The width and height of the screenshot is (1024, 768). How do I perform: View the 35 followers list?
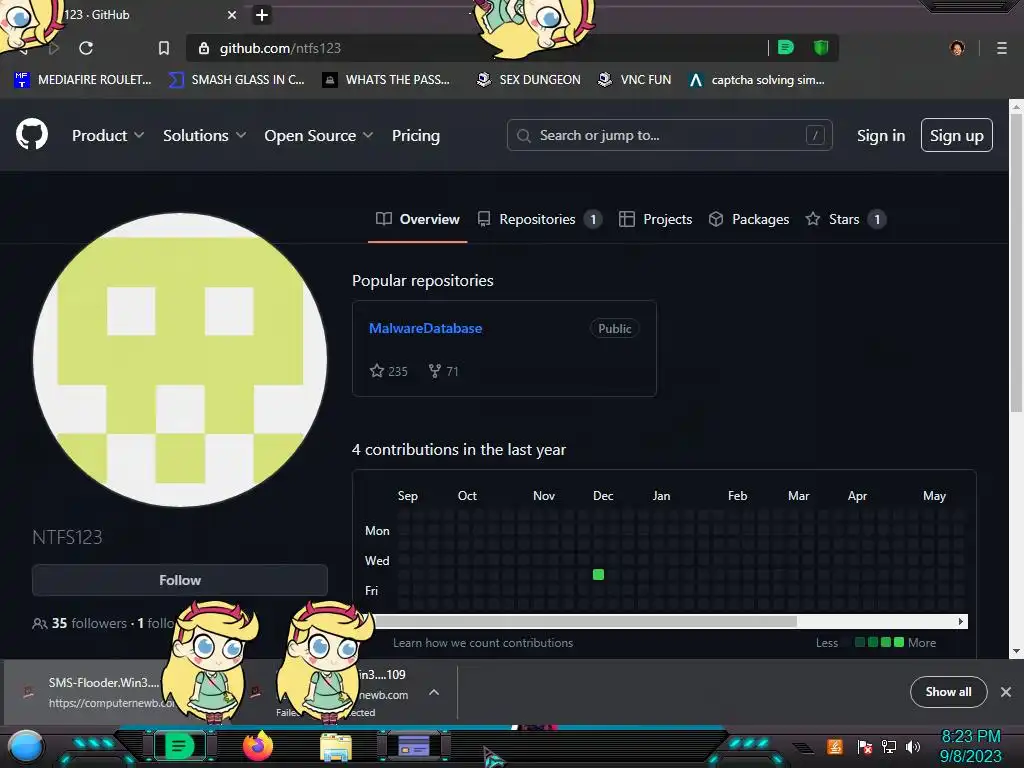[80, 623]
